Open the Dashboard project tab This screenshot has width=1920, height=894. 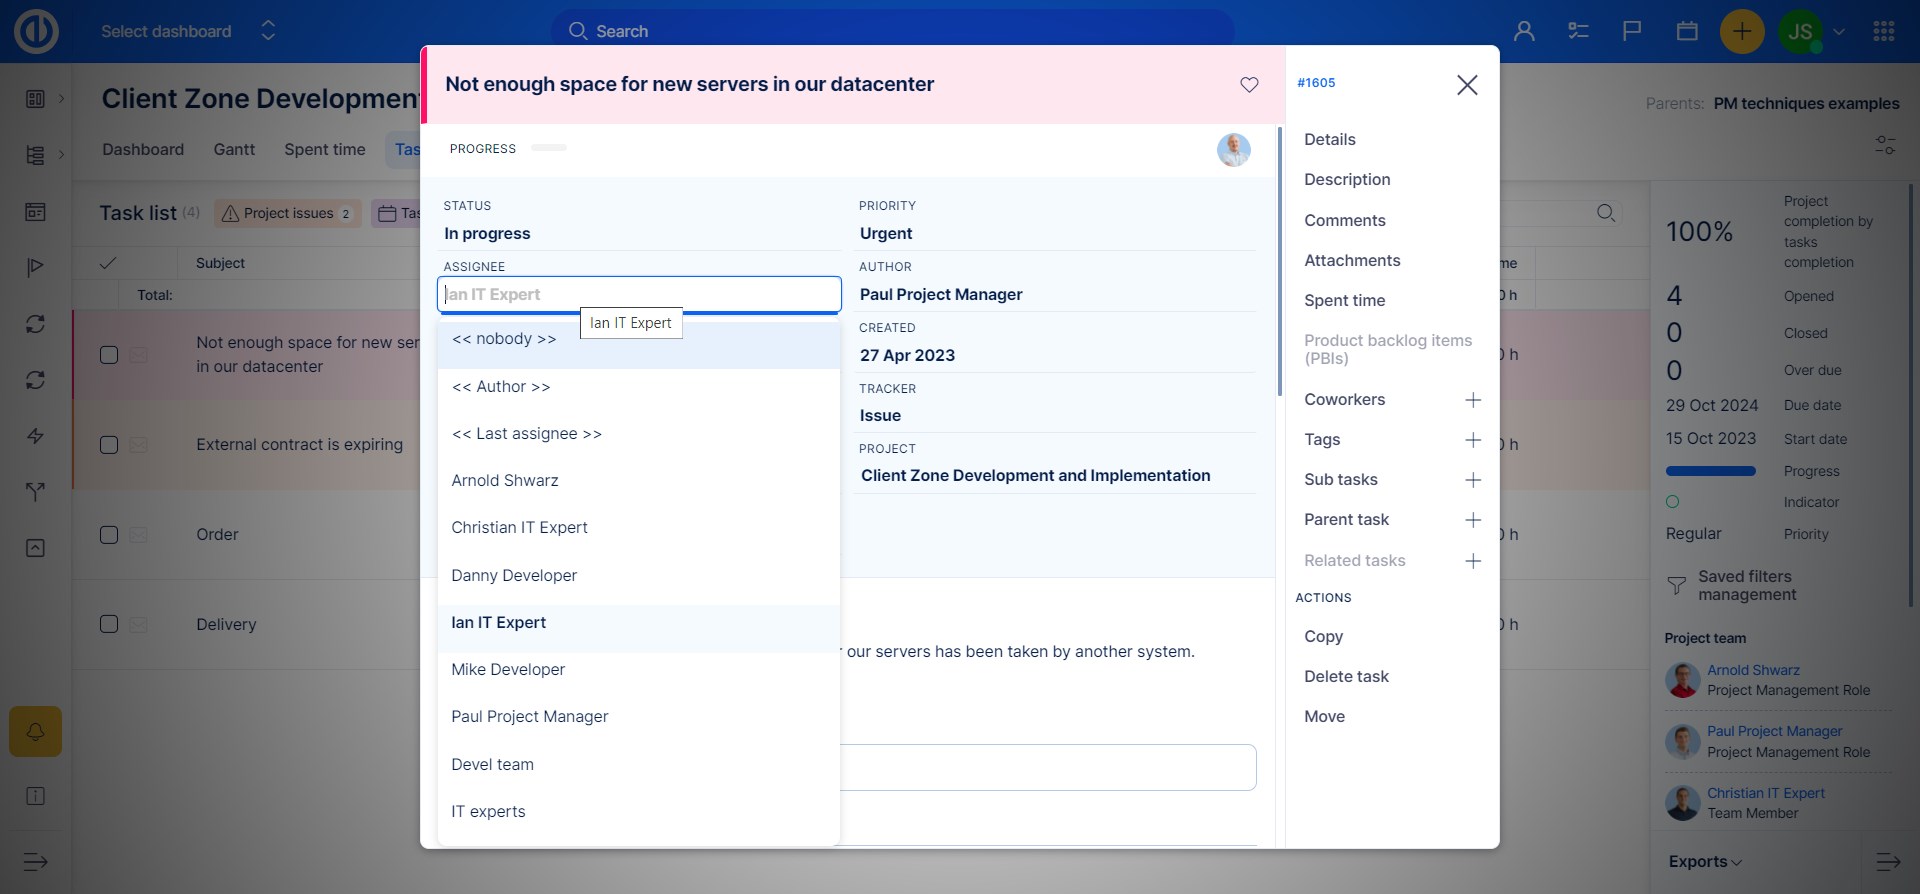click(x=143, y=149)
